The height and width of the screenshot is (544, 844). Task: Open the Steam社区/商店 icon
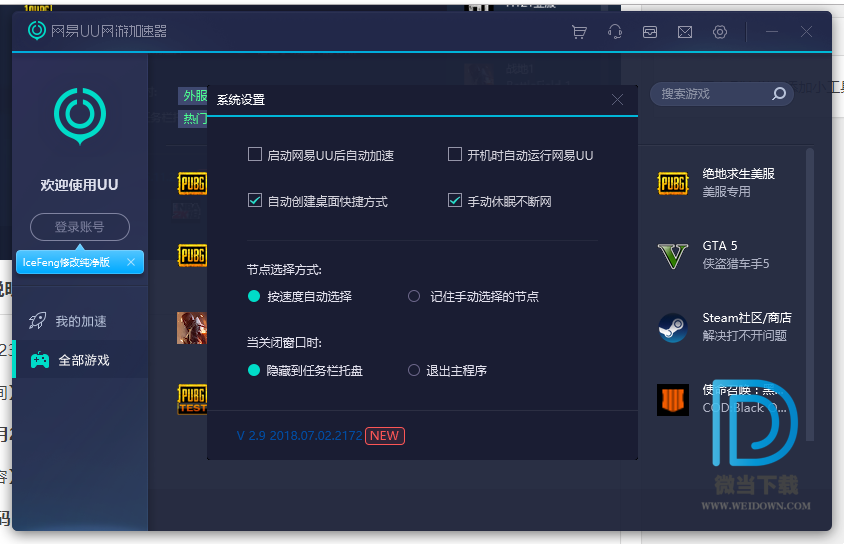673,328
